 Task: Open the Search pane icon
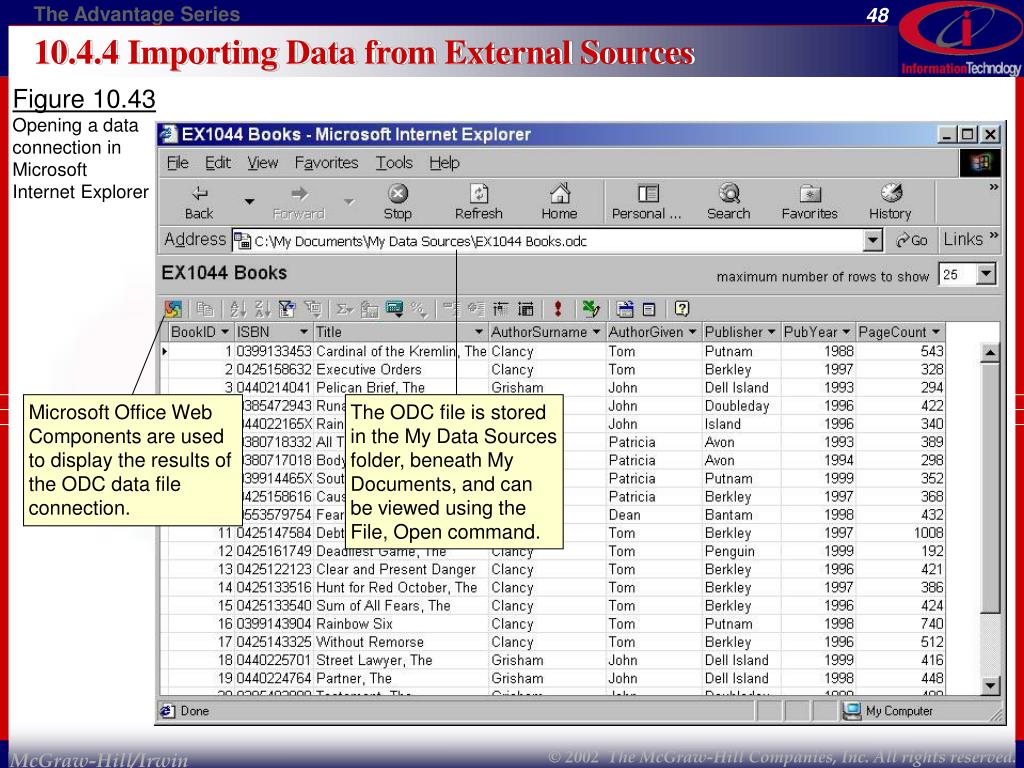point(729,194)
